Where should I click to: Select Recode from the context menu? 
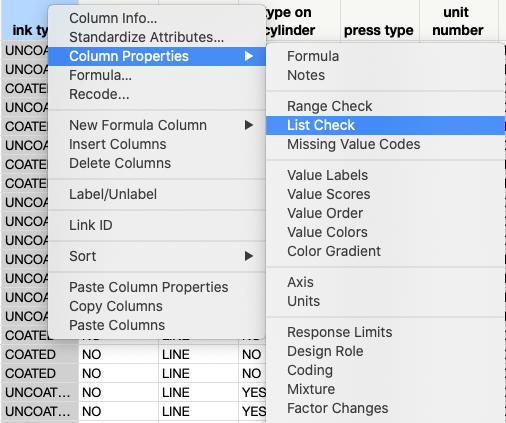click(x=99, y=94)
